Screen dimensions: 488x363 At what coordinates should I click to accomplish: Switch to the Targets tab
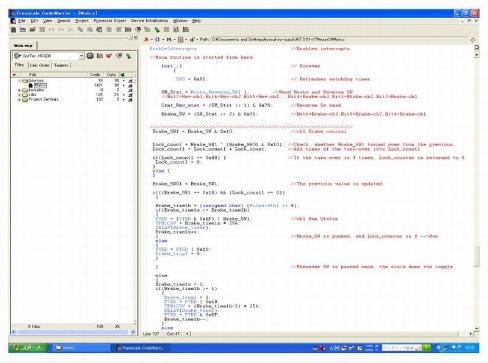pos(61,65)
